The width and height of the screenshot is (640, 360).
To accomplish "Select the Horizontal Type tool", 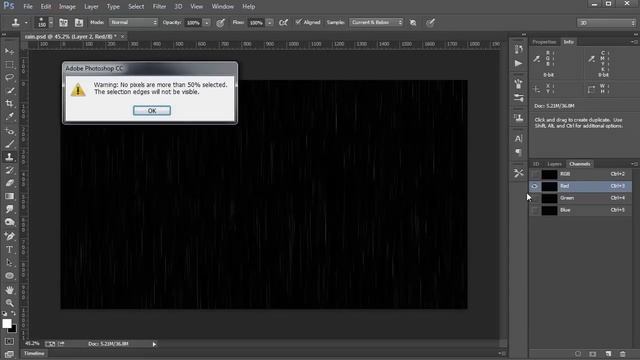I will click(9, 249).
